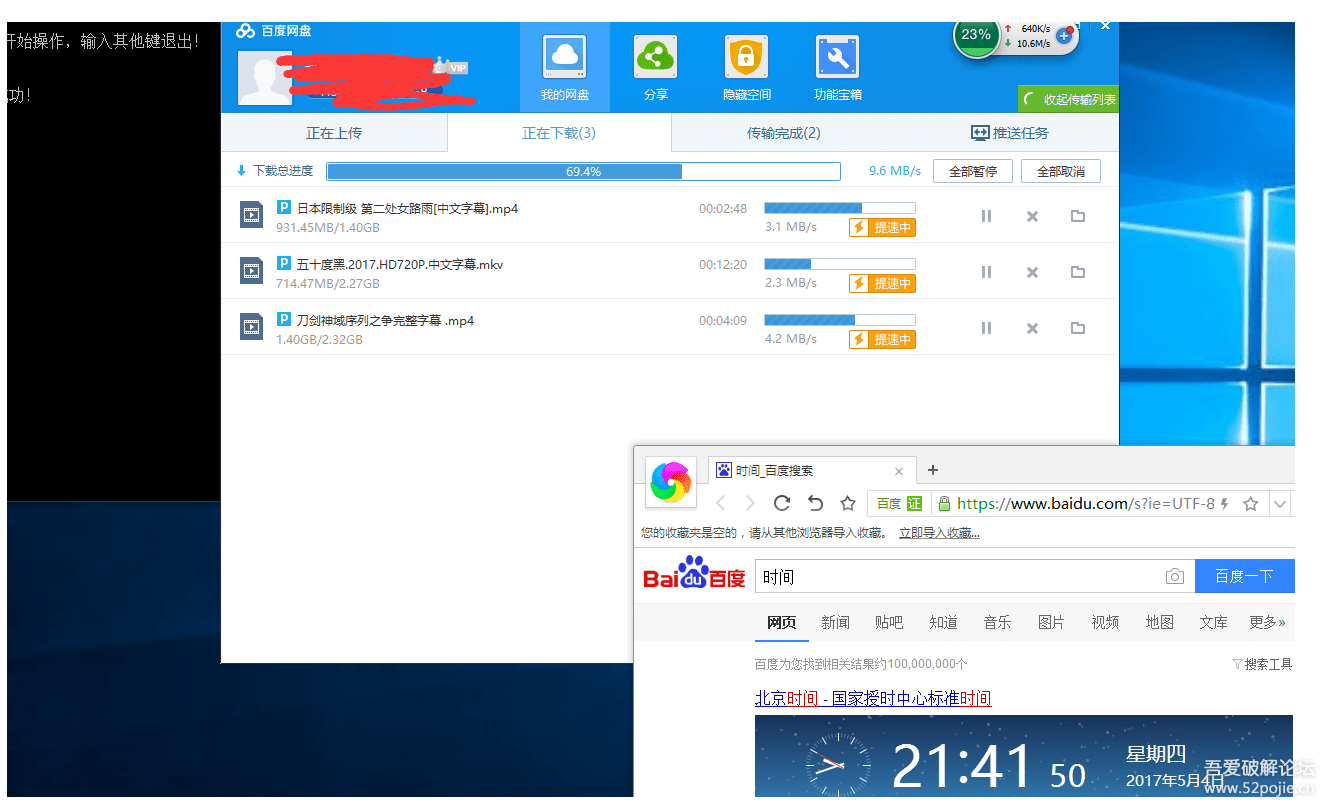
Task: Open 我的网盘 in Baidu Netdisk
Action: click(x=565, y=68)
